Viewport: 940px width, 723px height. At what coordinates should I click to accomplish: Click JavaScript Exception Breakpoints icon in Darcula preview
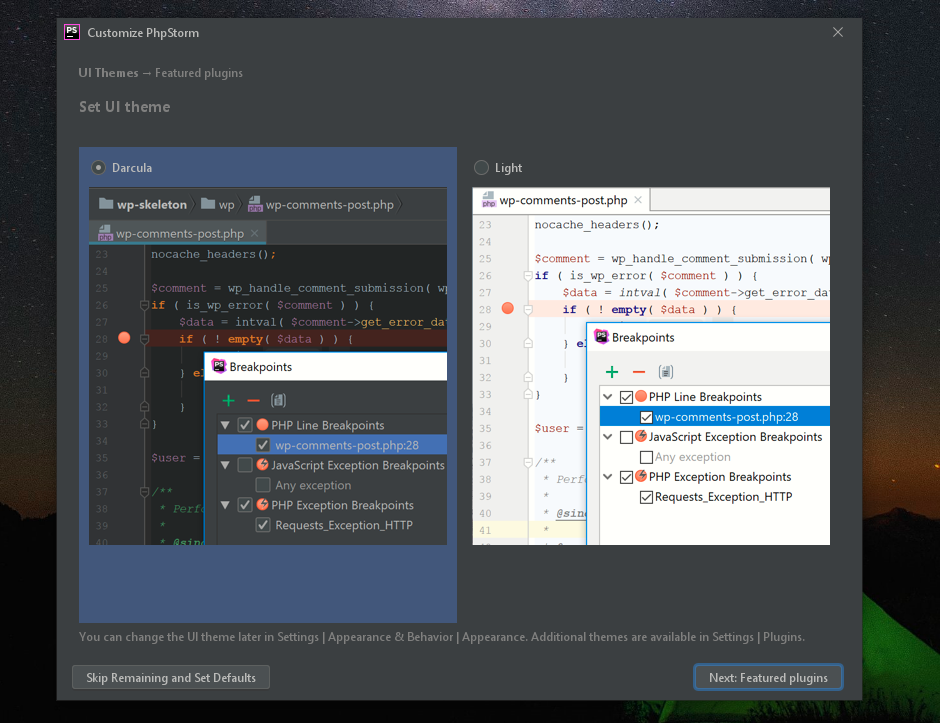[x=262, y=465]
